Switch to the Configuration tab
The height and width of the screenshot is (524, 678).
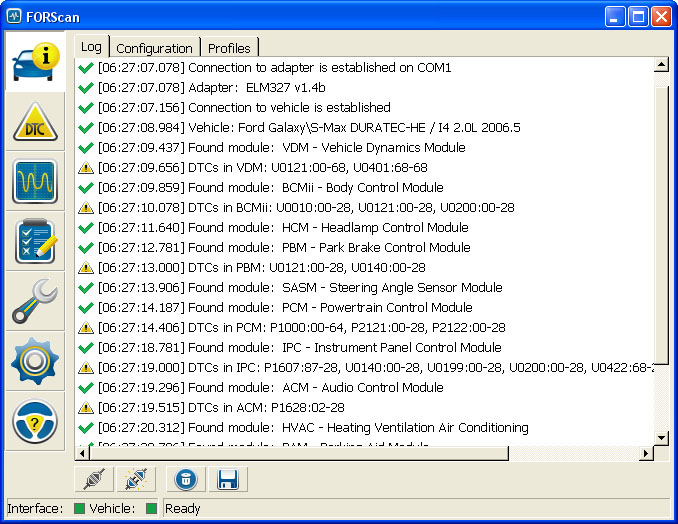(154, 48)
